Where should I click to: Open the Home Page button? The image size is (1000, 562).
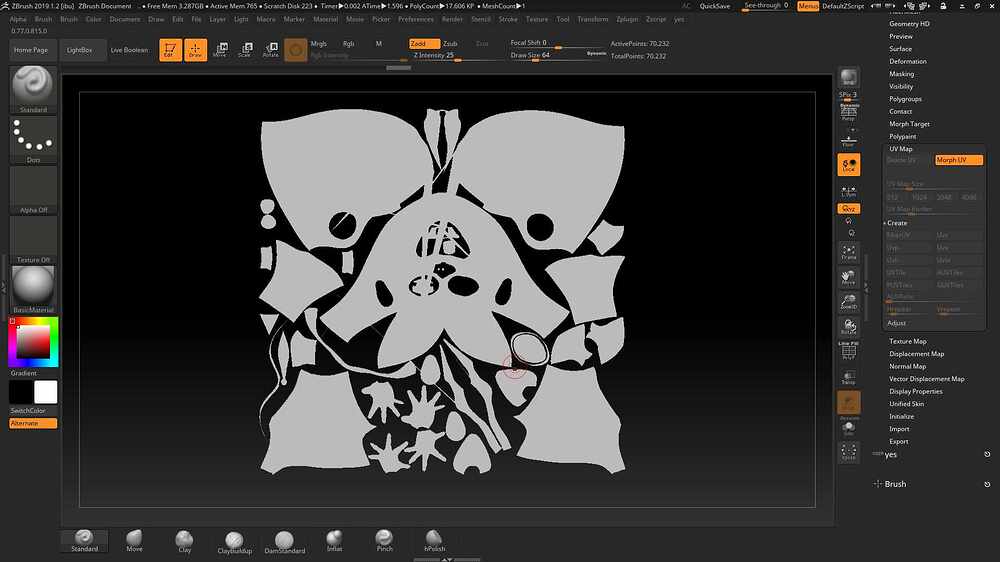[x=31, y=50]
